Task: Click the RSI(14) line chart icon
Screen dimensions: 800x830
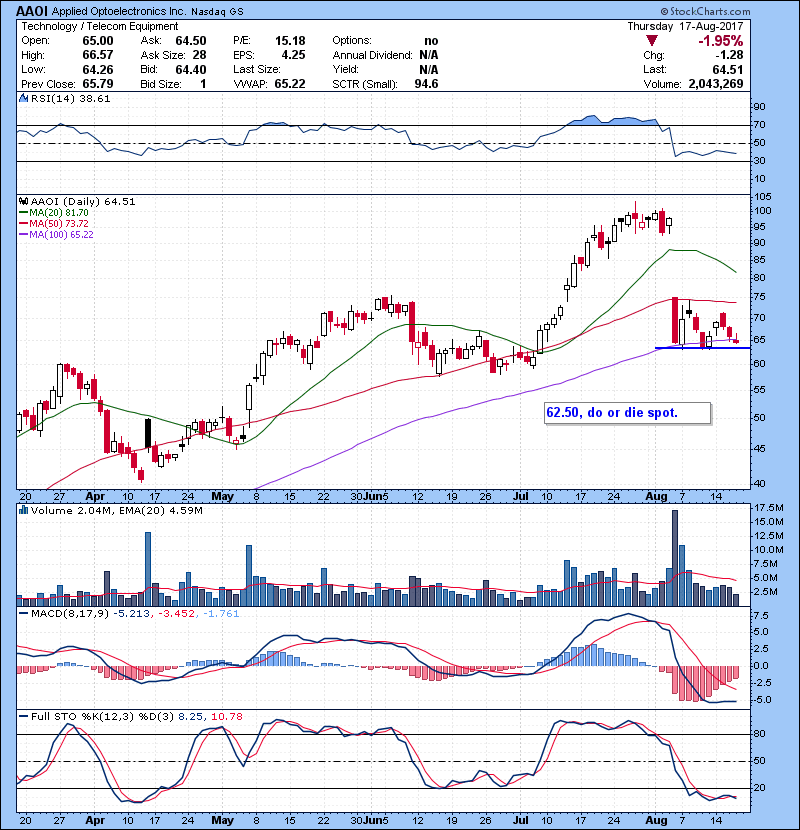Action: pos(23,98)
